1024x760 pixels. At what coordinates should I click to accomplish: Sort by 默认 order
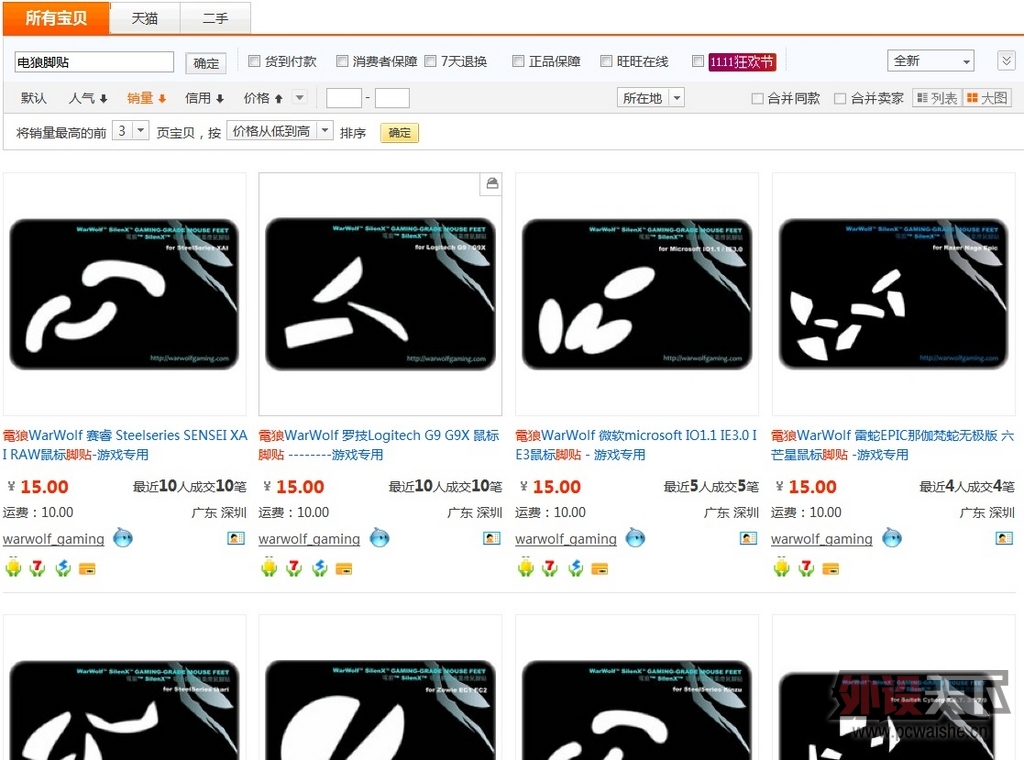pos(33,98)
